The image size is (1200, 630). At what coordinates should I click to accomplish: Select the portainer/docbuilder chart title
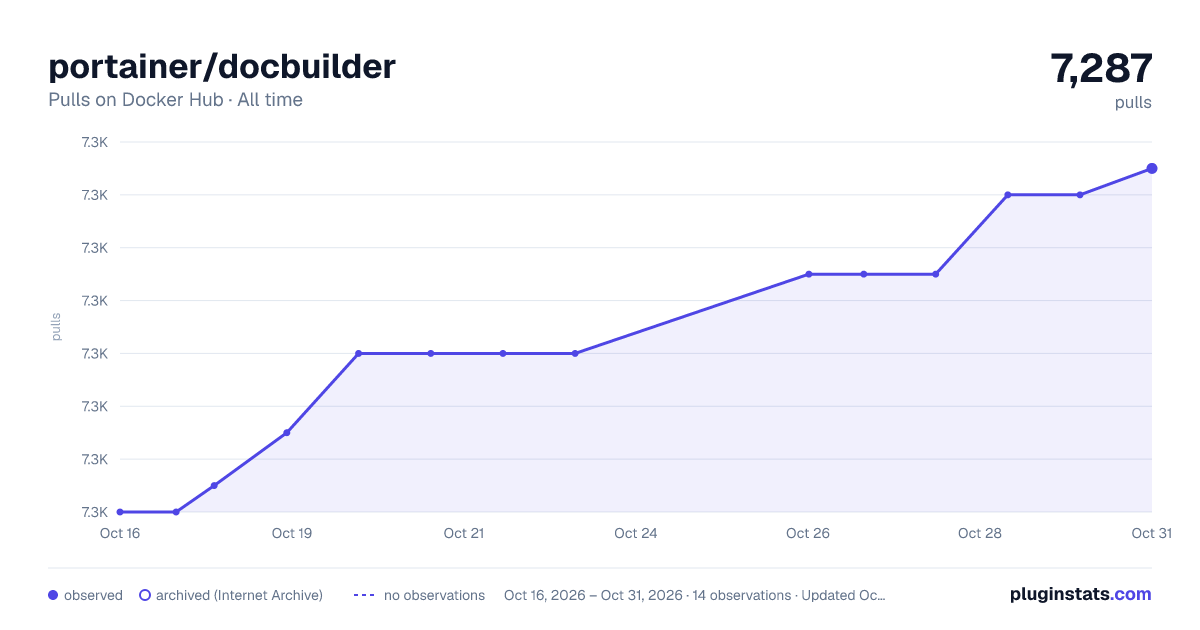222,66
